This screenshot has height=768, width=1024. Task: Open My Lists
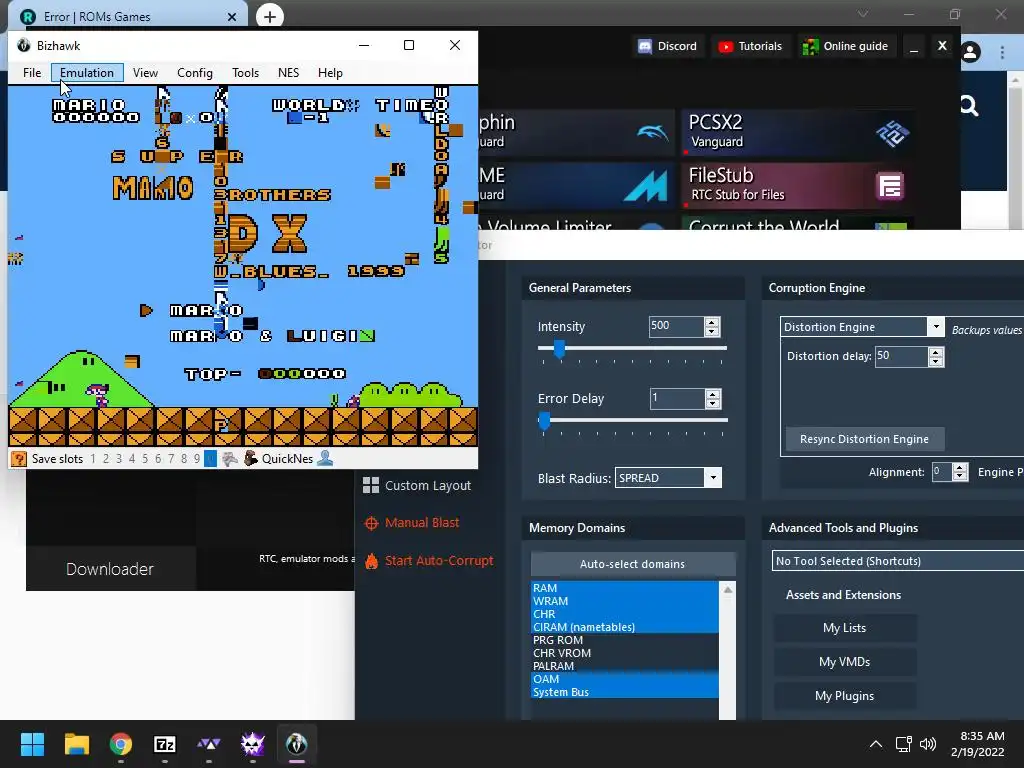pyautogui.click(x=844, y=628)
